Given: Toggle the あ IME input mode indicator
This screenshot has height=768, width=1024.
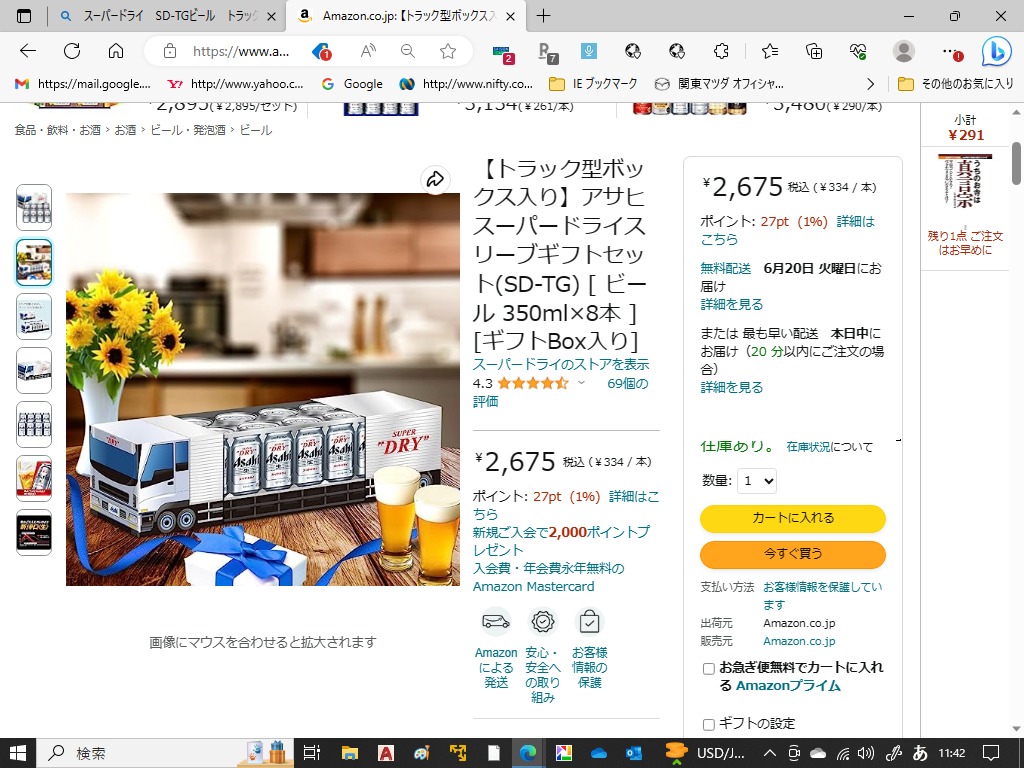Looking at the screenshot, I should click(920, 753).
